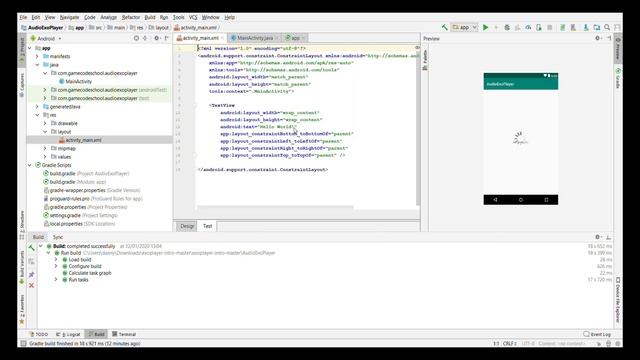Image resolution: width=640 pixels, height=360 pixels.
Task: Hide the Project panel
Action: click(x=167, y=38)
